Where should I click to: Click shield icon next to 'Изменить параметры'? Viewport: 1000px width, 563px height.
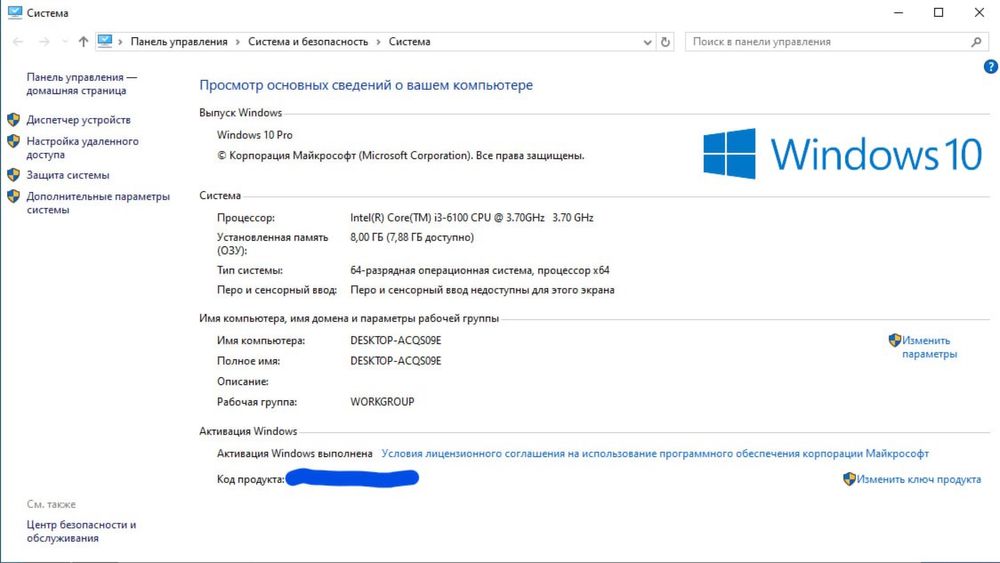[895, 340]
